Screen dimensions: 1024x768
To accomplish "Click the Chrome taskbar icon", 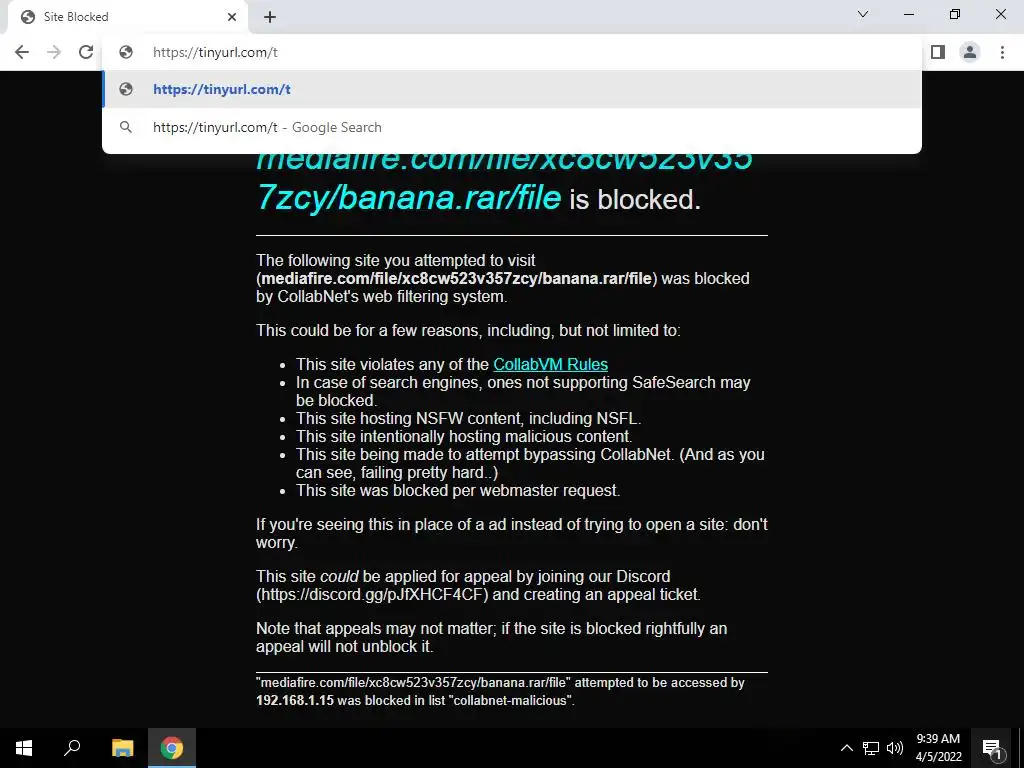I will tap(172, 748).
